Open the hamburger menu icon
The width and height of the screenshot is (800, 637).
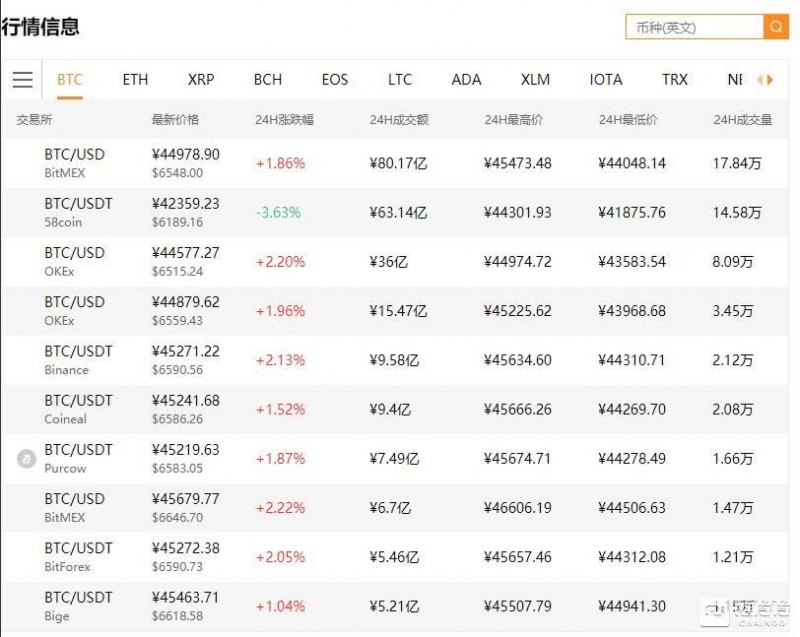tap(22, 80)
